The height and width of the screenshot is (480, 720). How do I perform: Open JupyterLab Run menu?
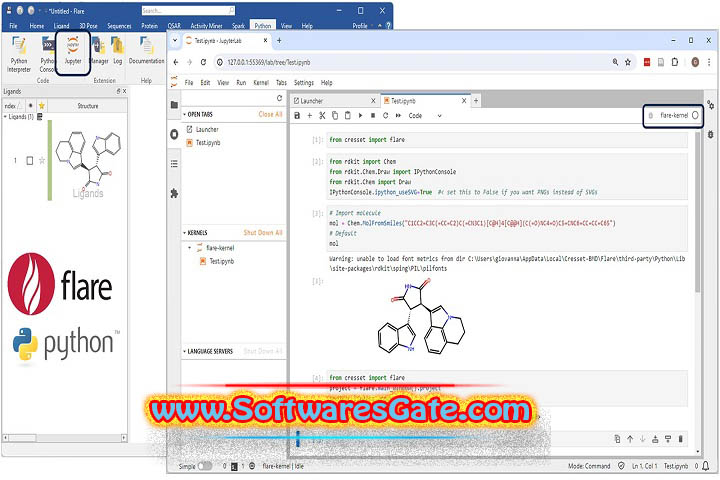click(x=241, y=83)
